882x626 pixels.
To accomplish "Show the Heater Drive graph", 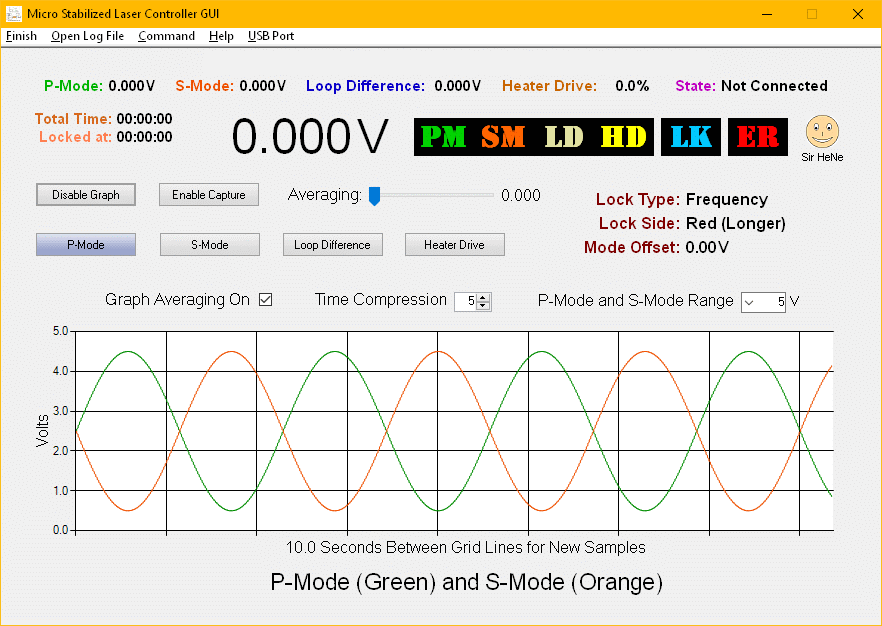I will coord(454,245).
